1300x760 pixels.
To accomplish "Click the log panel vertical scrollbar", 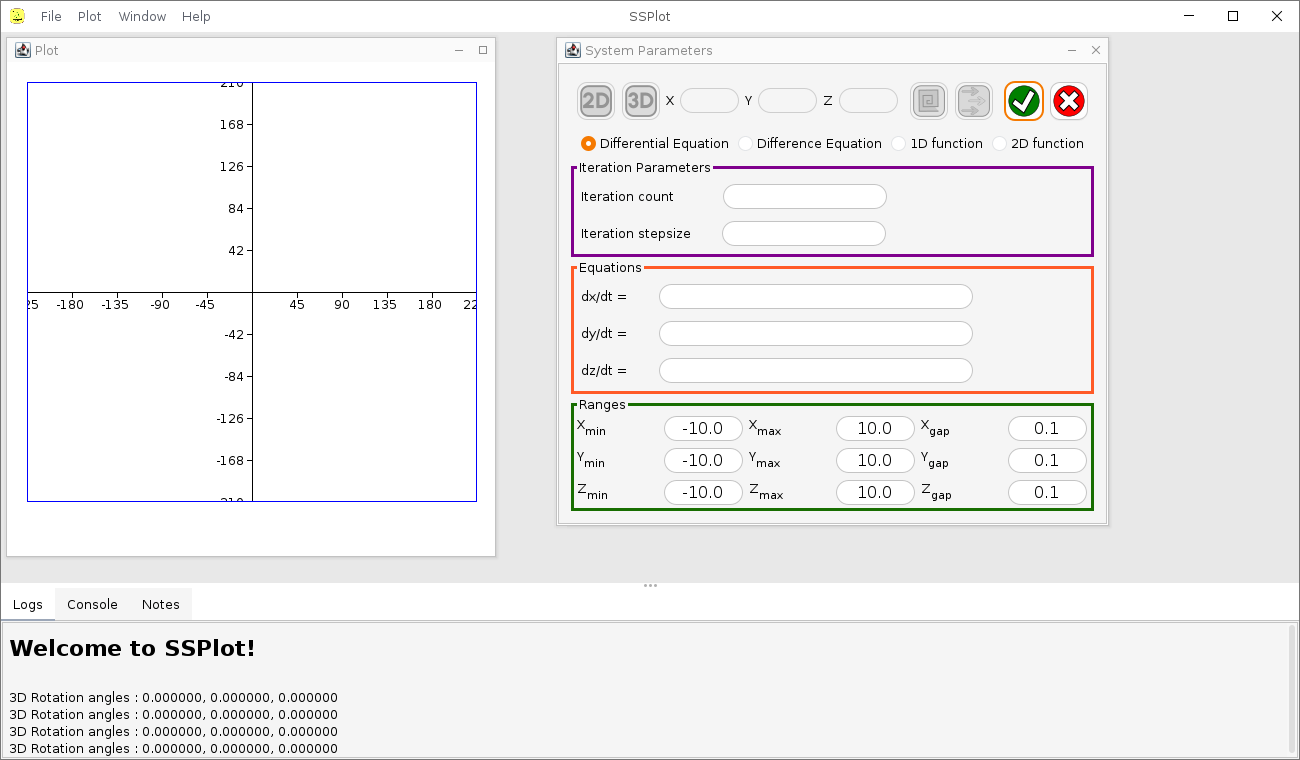I will pos(1293,688).
